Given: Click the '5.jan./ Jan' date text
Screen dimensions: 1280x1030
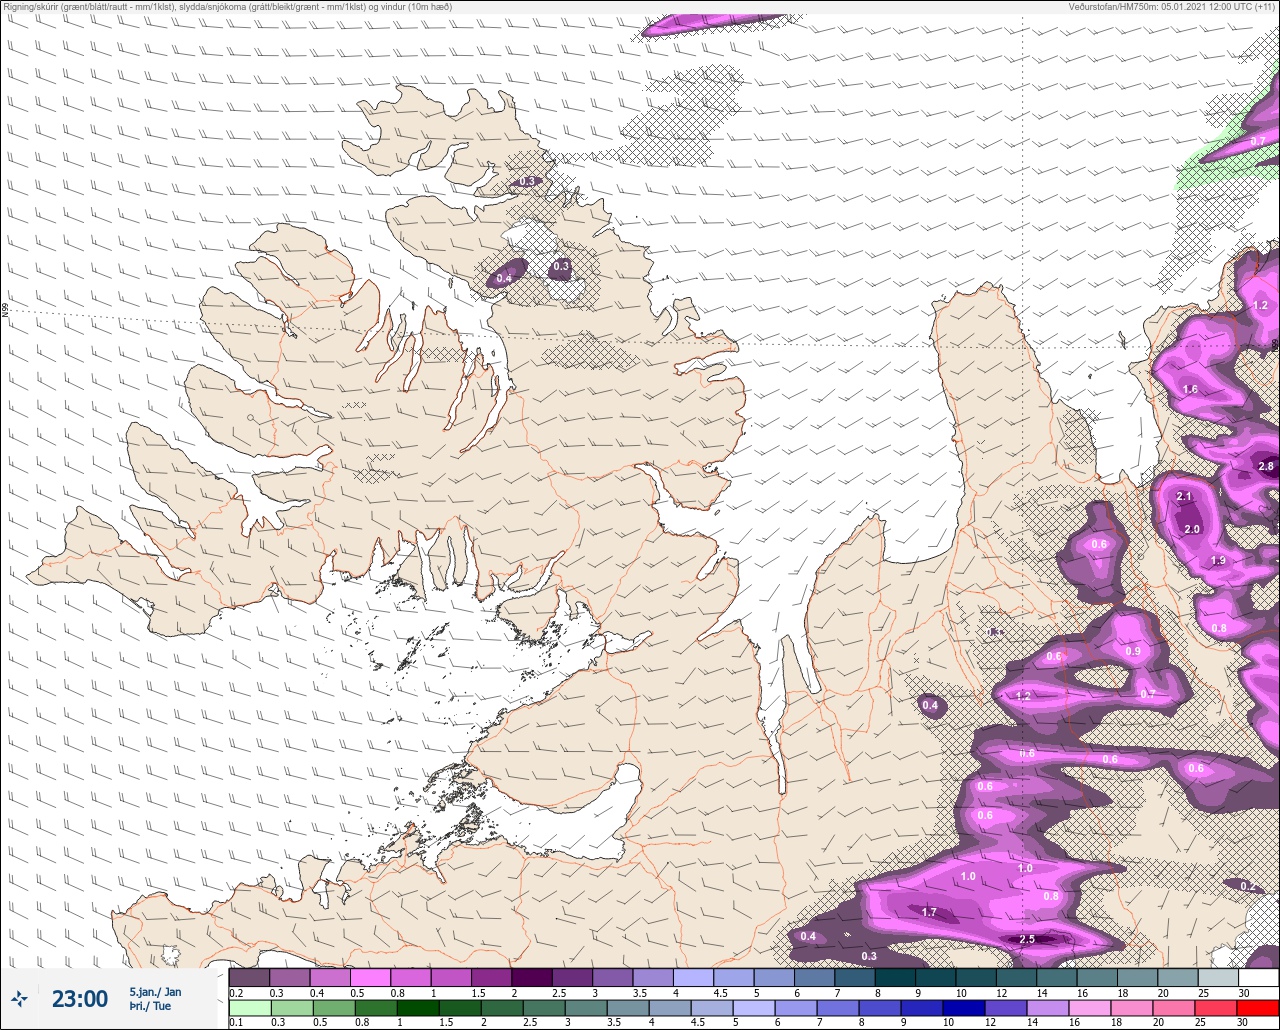Looking at the screenshot, I should click(x=155, y=992).
